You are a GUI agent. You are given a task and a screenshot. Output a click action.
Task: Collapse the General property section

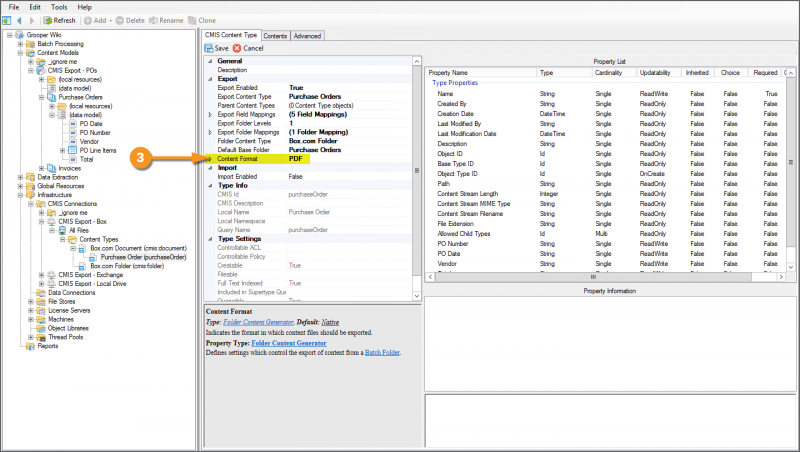(210, 61)
